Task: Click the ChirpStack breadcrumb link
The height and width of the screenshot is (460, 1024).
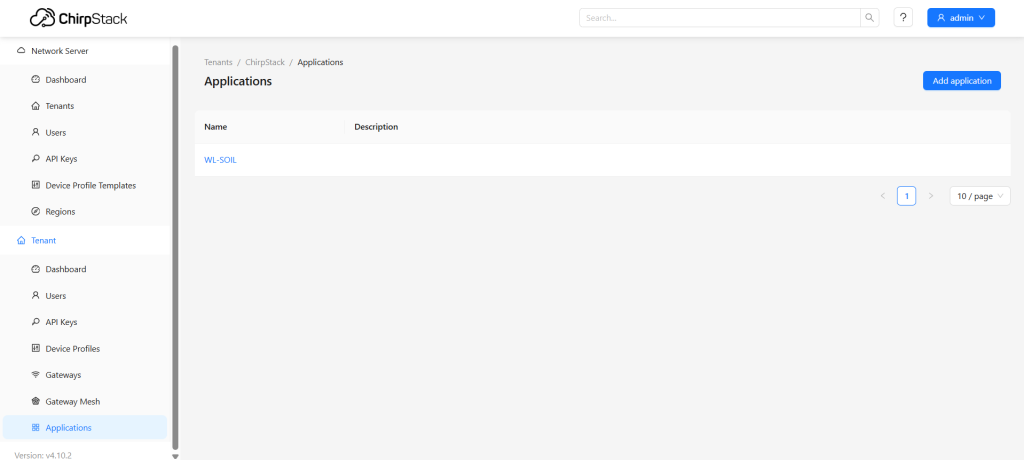Action: [265, 62]
